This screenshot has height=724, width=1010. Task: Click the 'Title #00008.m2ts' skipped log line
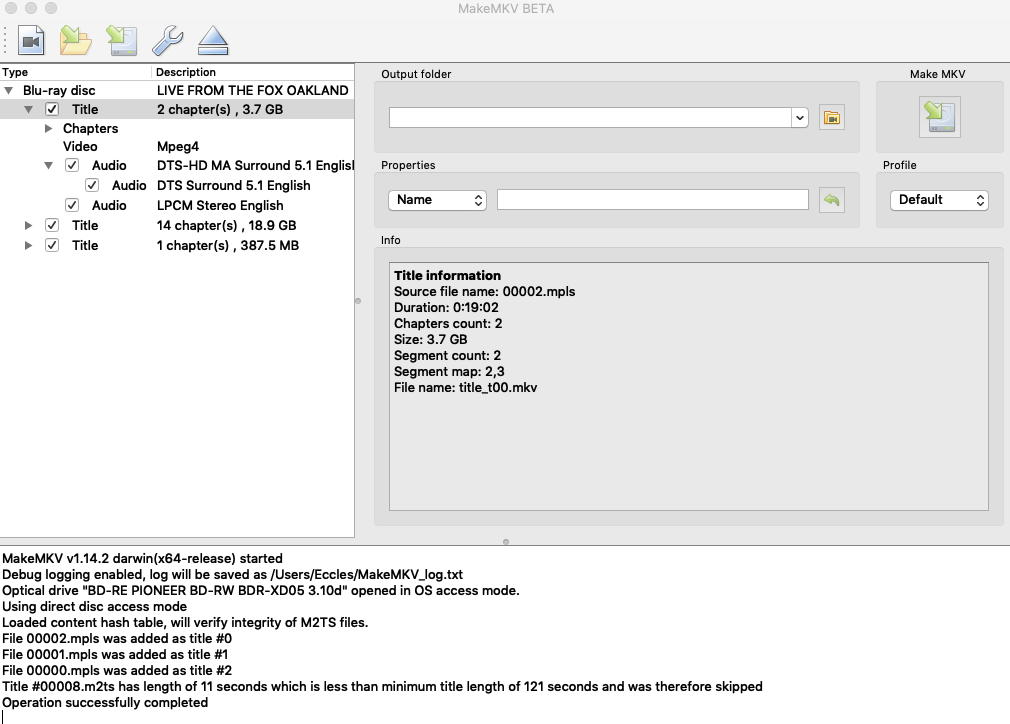pos(383,687)
